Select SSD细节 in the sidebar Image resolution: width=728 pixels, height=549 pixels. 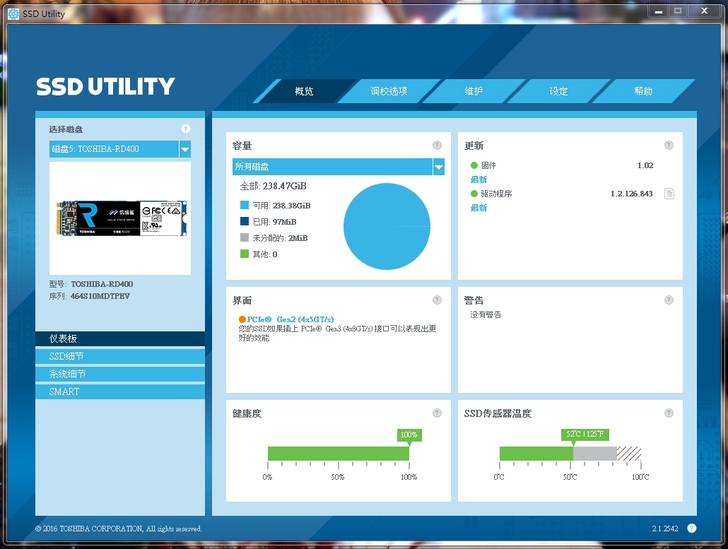[120, 356]
